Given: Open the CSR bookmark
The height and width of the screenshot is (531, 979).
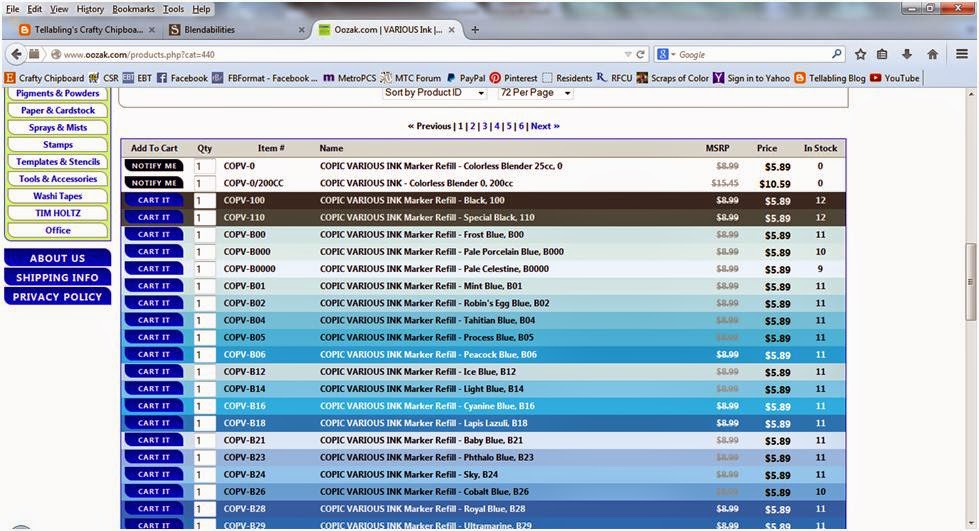Looking at the screenshot, I should pos(103,78).
